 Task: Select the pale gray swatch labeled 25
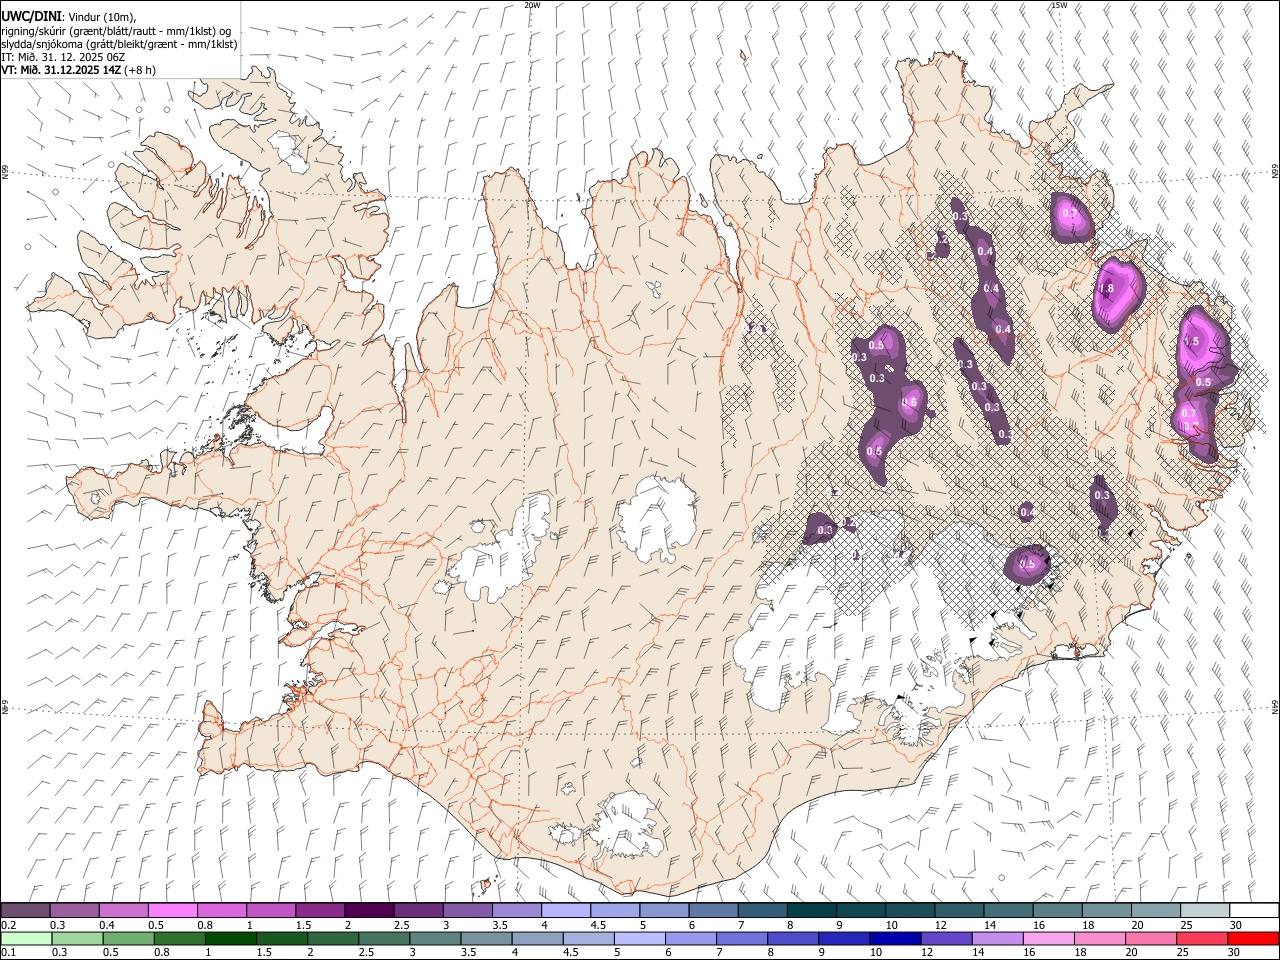coord(1204,910)
